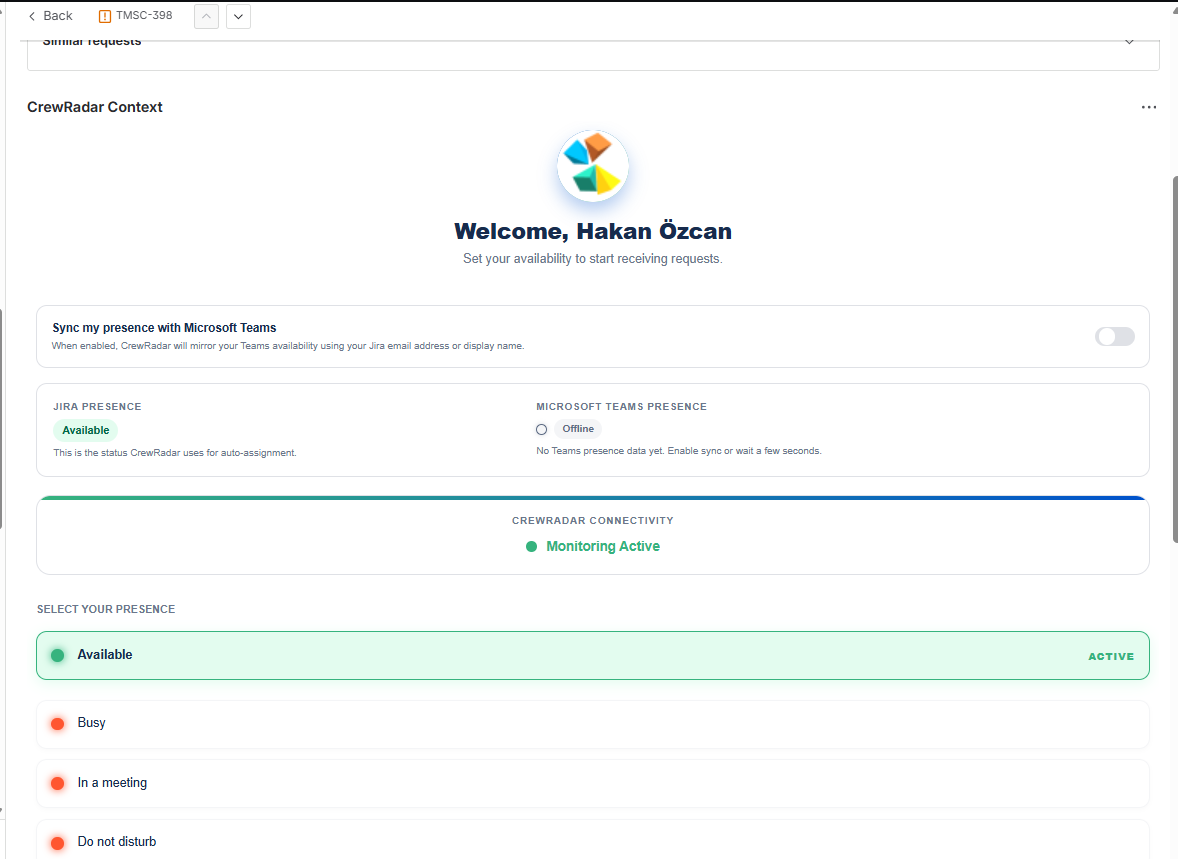Click 'This is the status CrewRadar uses' text
Image resolution: width=1178 pixels, height=859 pixels.
pyautogui.click(x=174, y=453)
